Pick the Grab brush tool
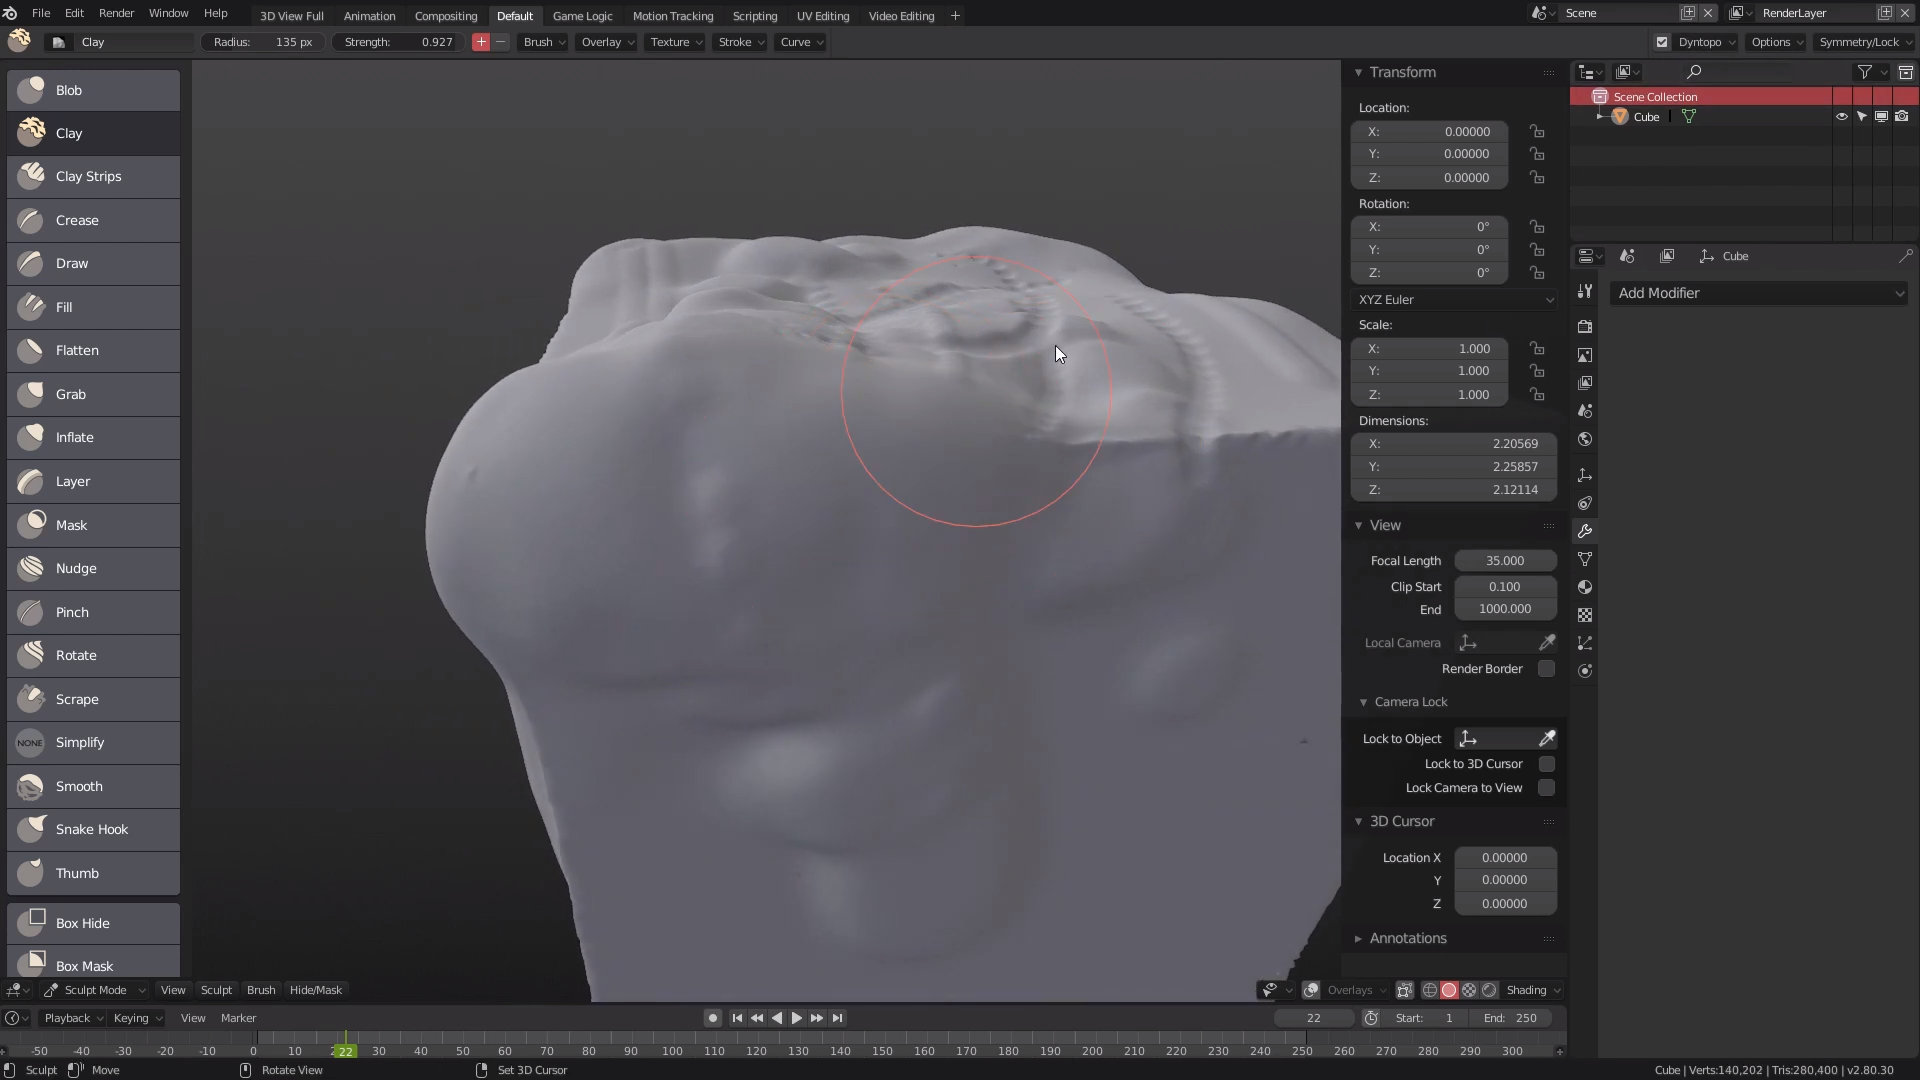 pos(92,394)
